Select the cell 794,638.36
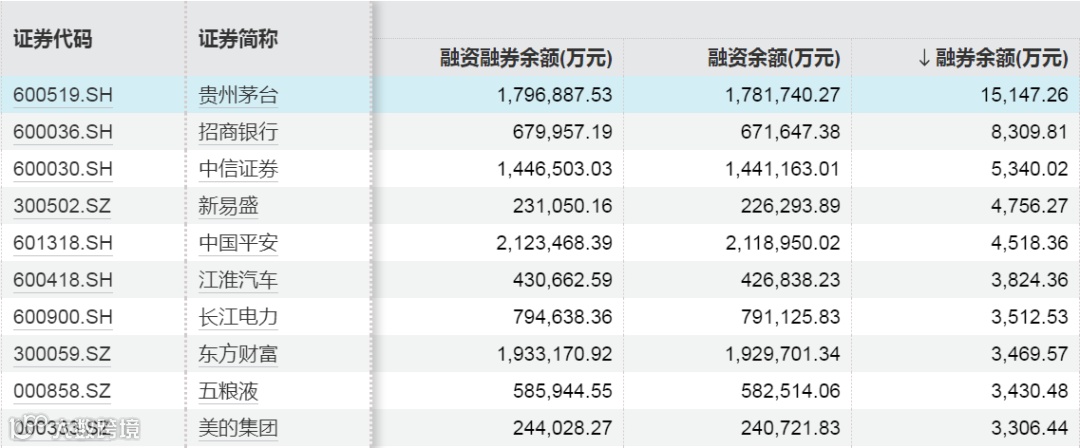 [563, 317]
